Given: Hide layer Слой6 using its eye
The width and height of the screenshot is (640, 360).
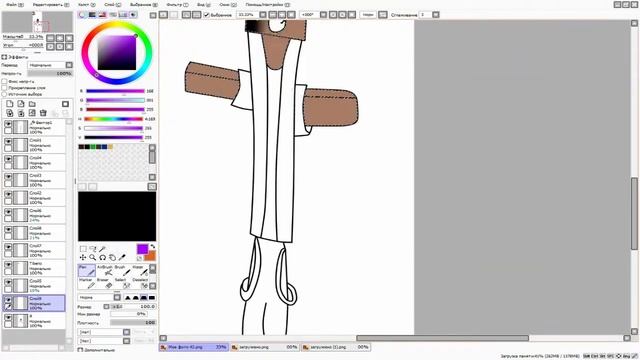Looking at the screenshot, I should point(8,212).
